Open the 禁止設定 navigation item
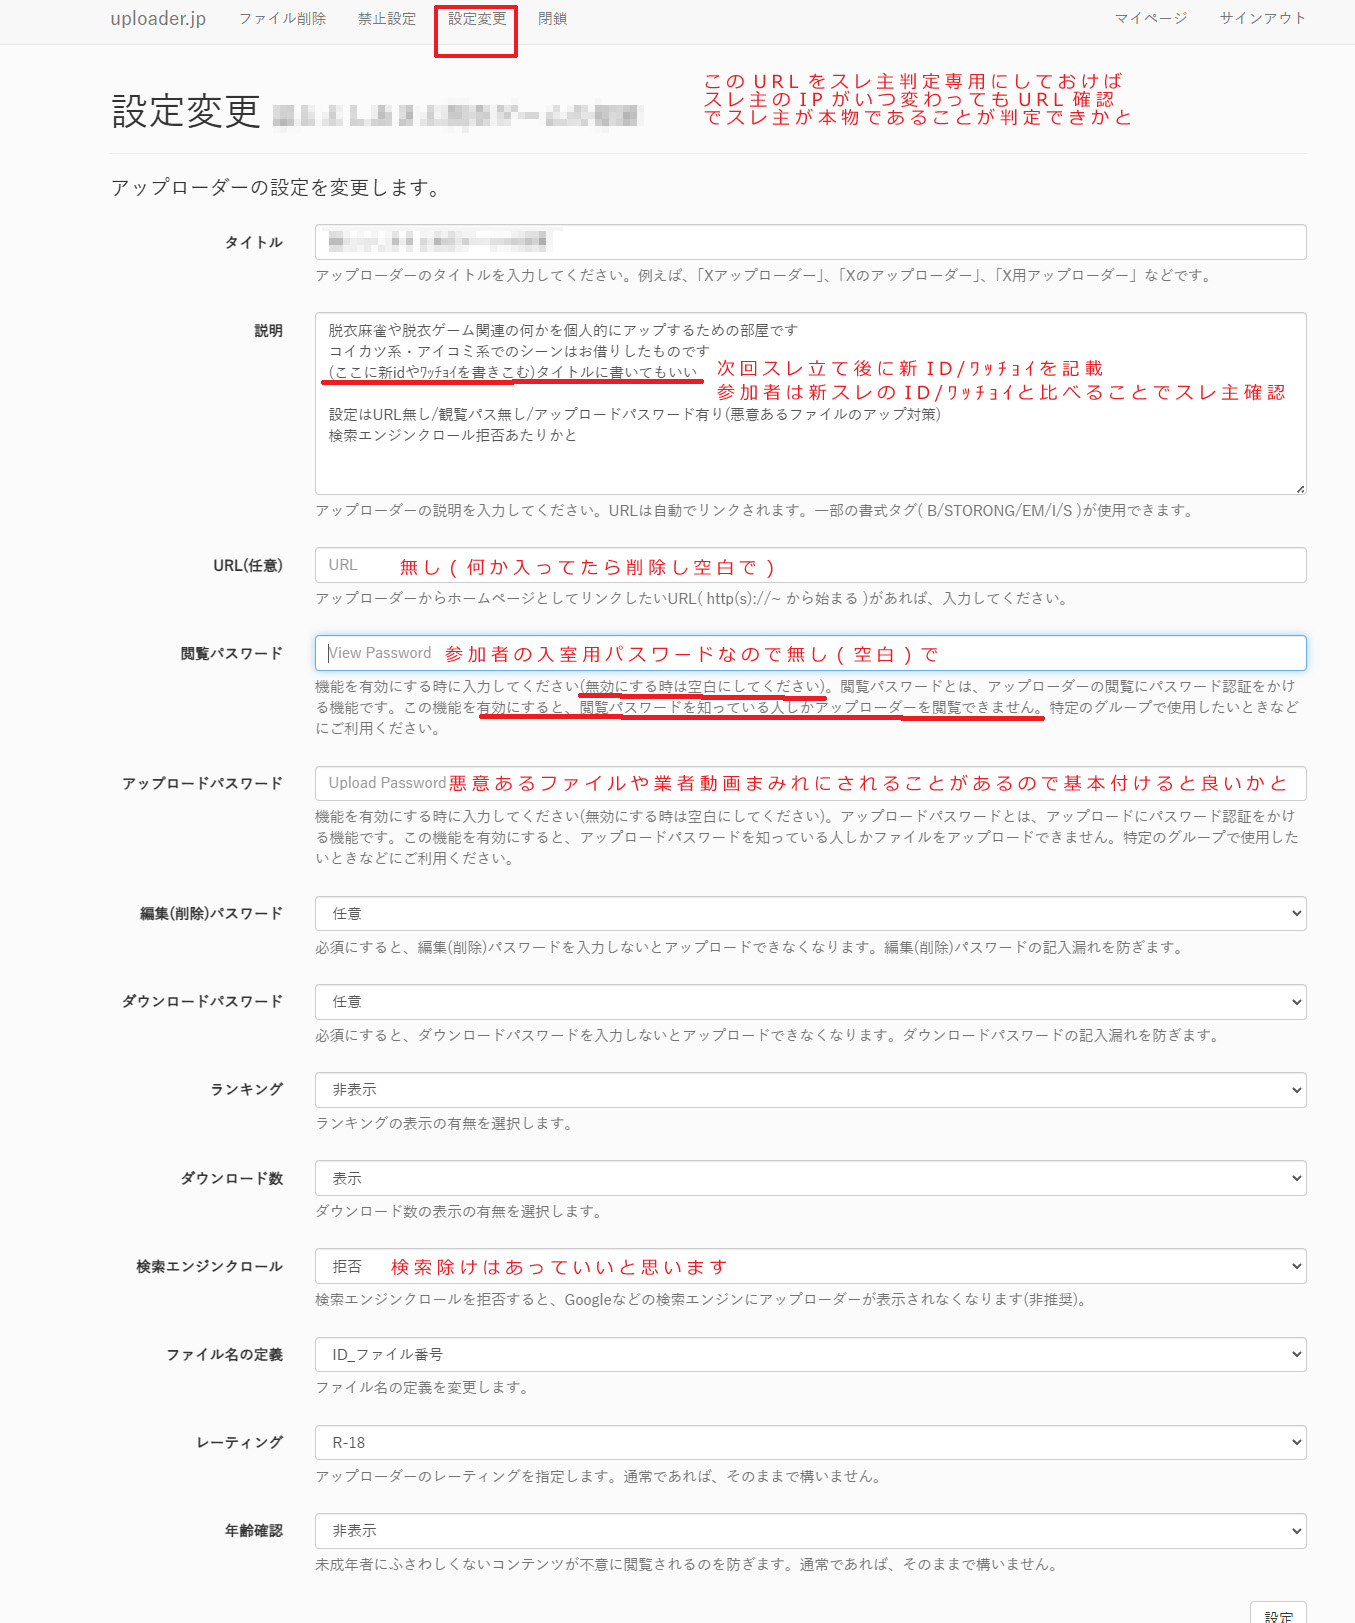Screen dimensions: 1355x1623 (387, 19)
